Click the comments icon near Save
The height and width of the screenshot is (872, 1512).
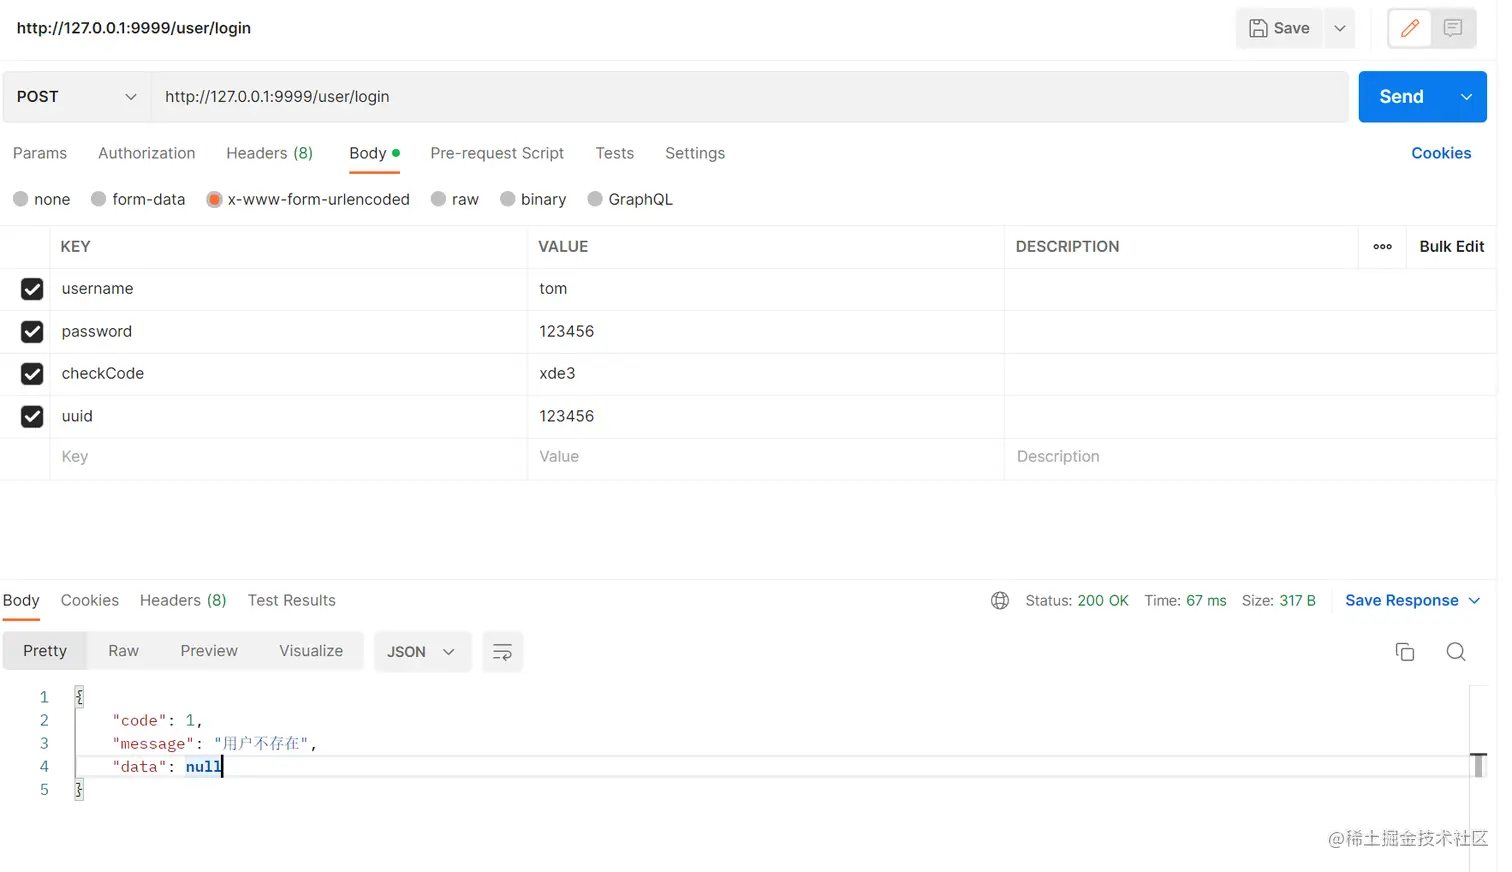tap(1455, 28)
